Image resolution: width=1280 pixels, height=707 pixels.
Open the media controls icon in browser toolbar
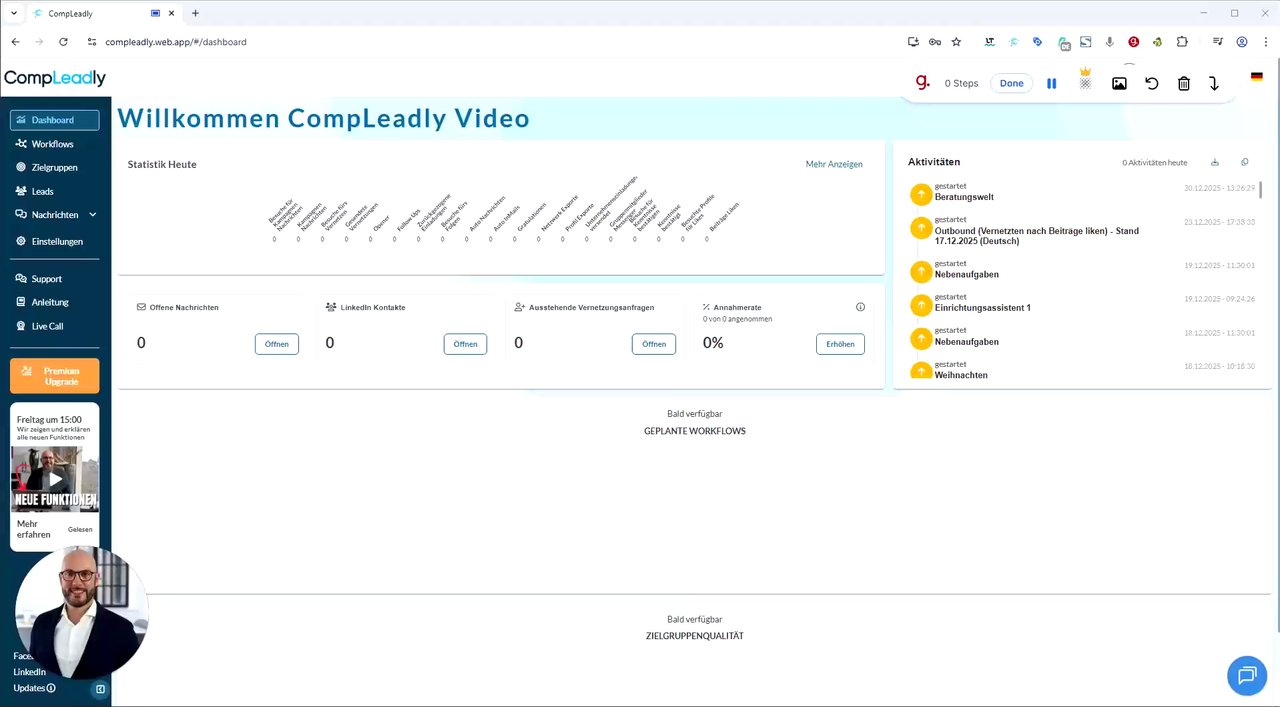click(1218, 42)
